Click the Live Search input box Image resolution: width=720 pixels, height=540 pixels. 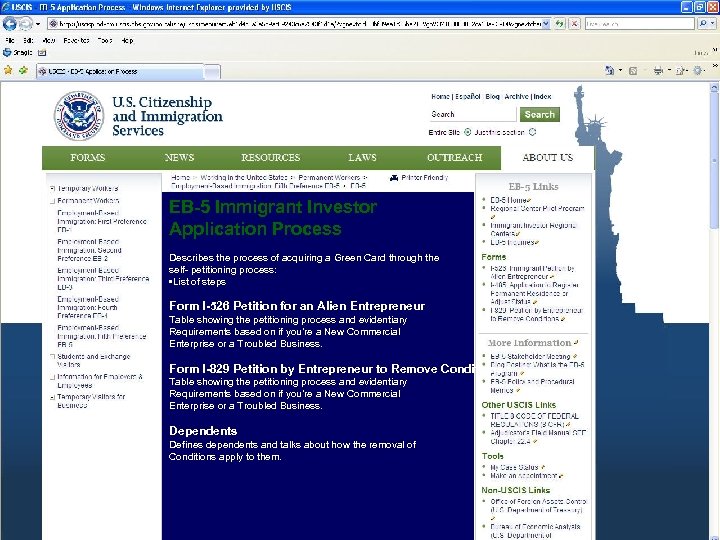point(640,23)
